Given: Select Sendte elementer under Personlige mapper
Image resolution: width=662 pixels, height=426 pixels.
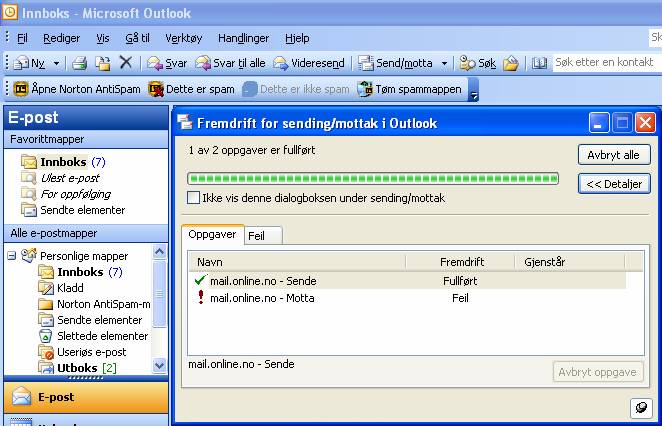Looking at the screenshot, I should [90, 320].
